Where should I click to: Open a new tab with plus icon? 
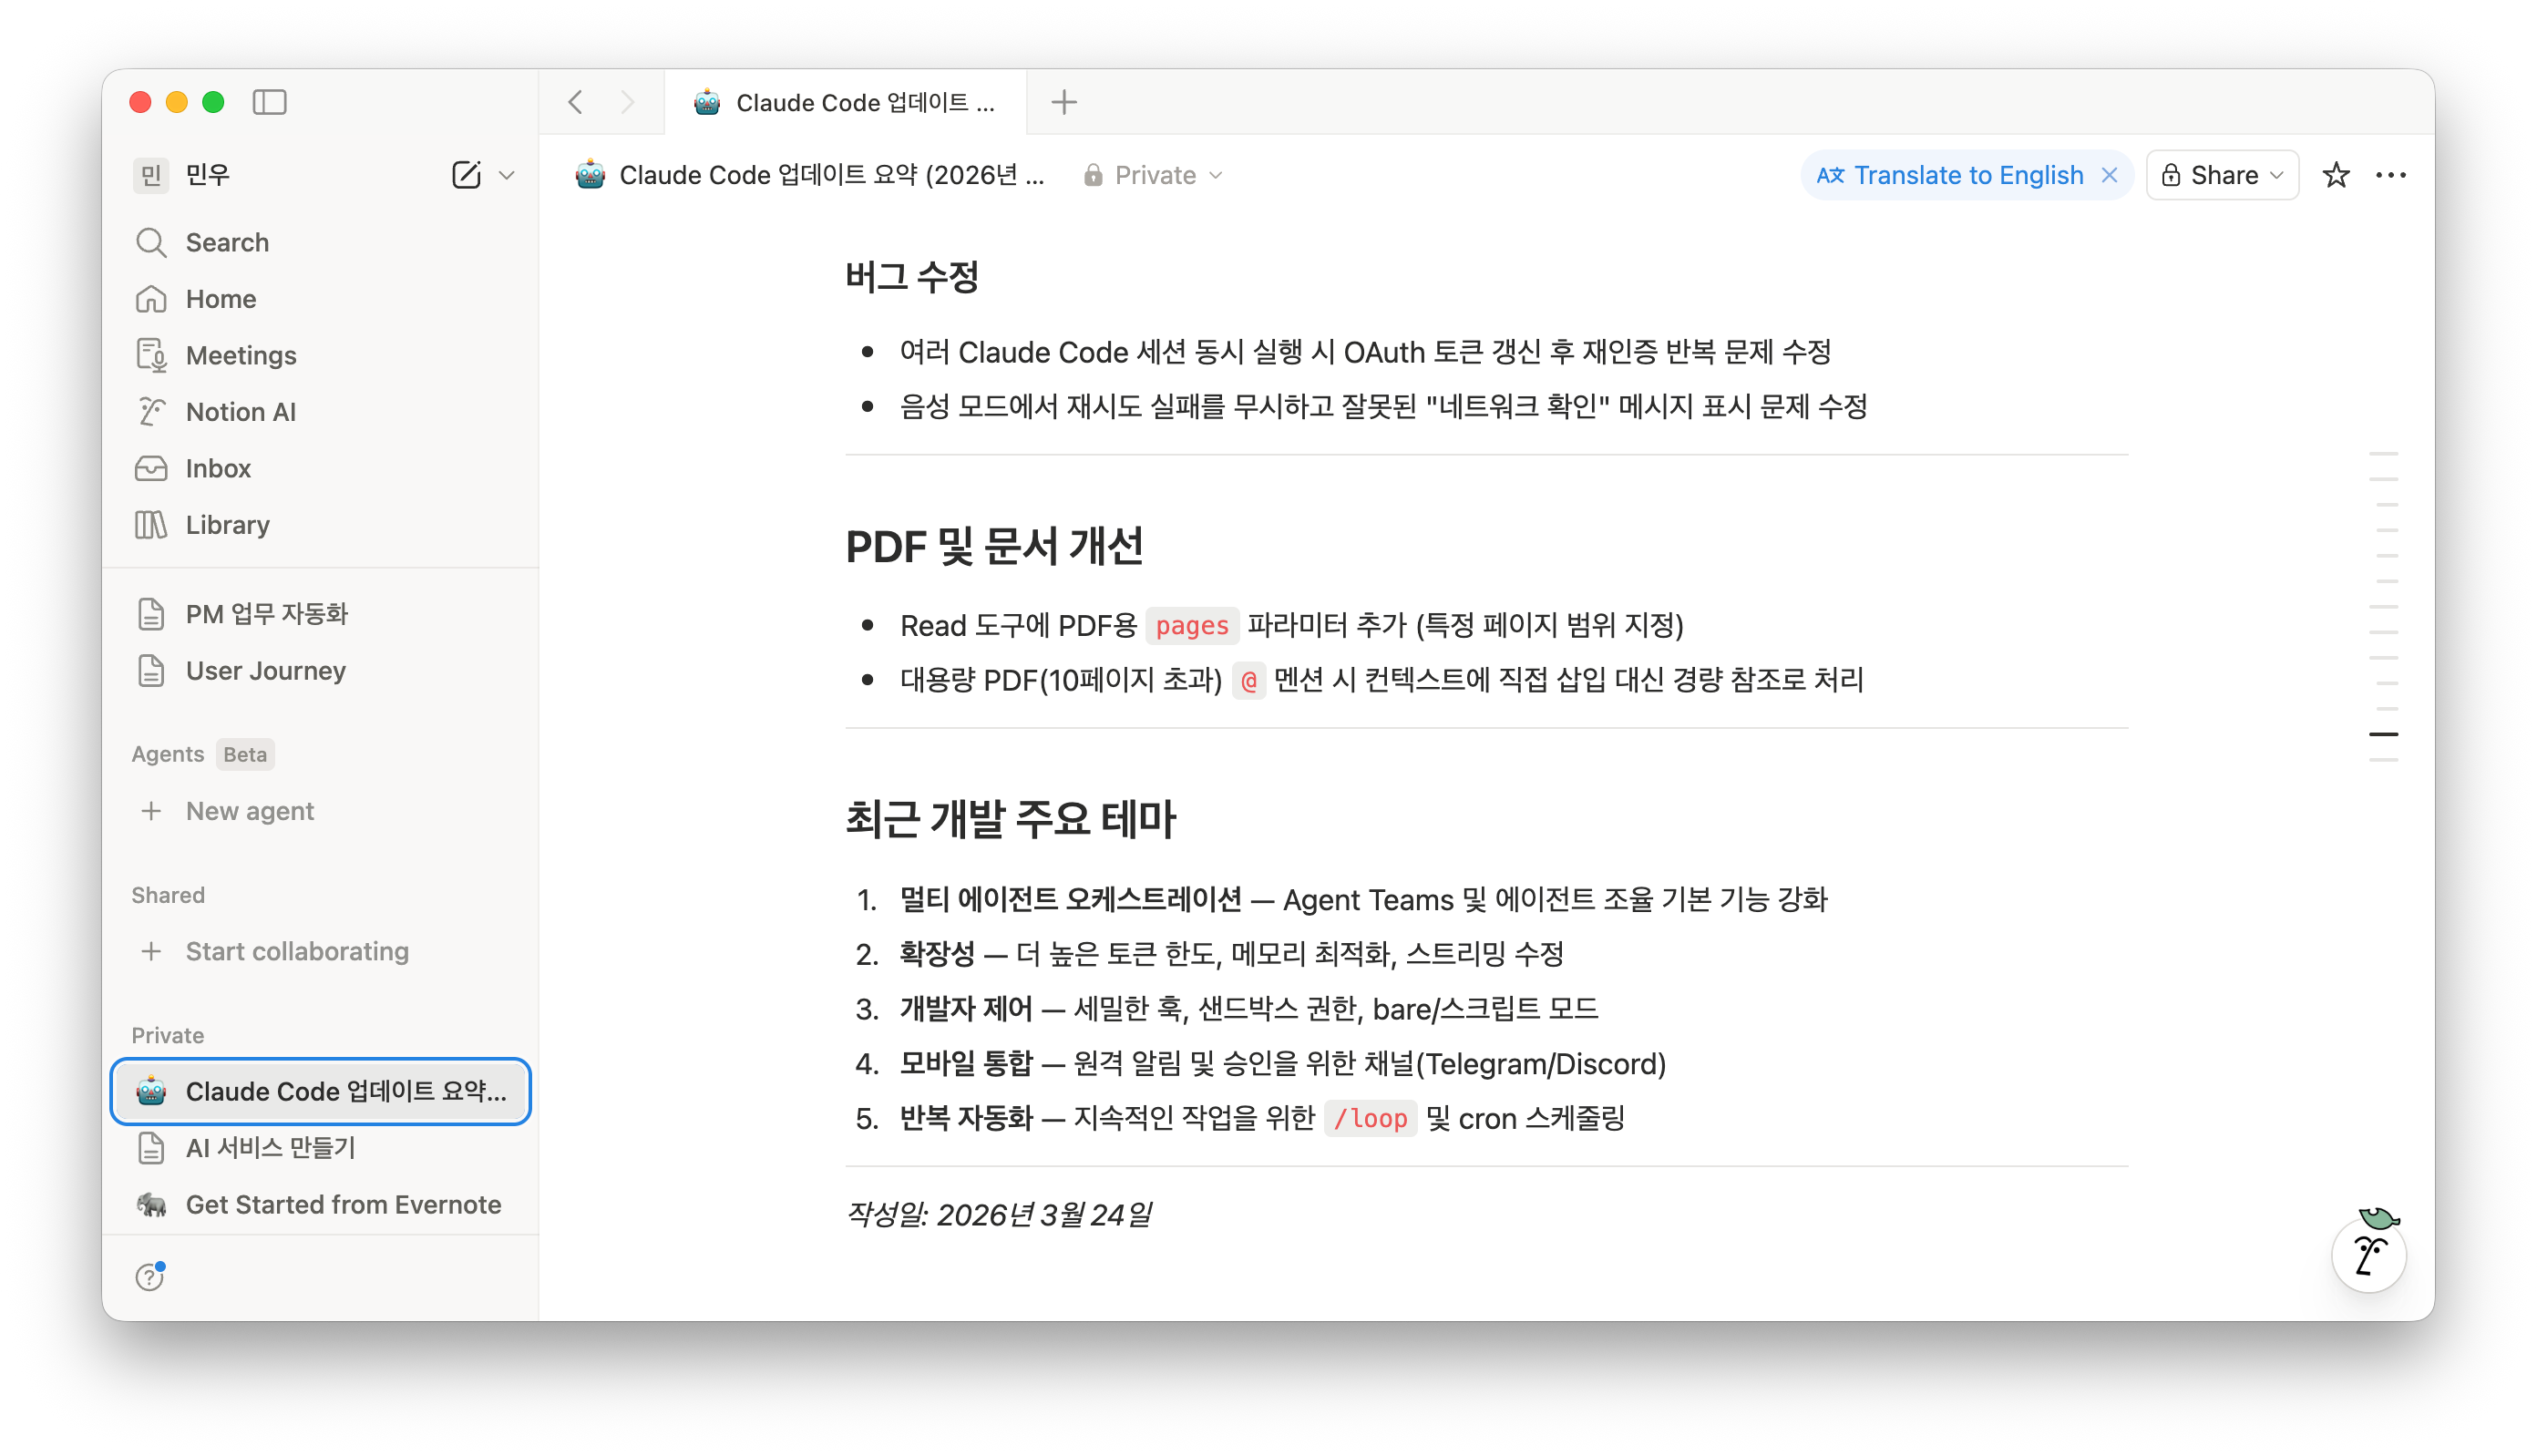[1064, 102]
